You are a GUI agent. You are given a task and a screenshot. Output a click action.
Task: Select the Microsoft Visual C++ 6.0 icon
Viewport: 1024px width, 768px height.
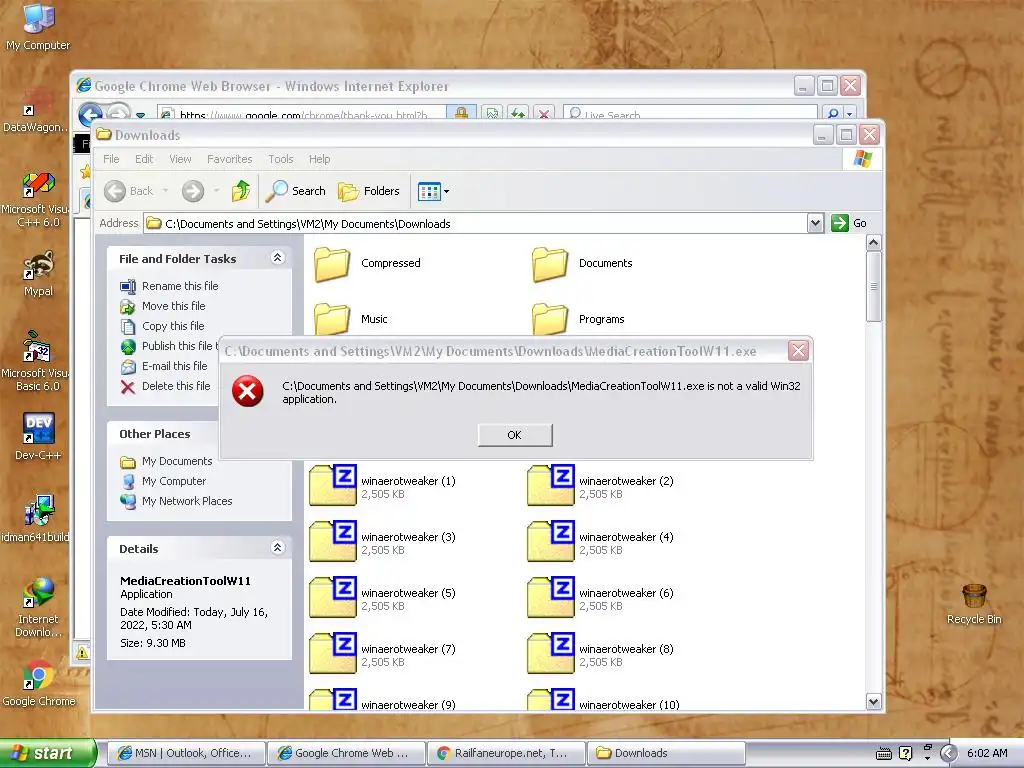(x=37, y=200)
